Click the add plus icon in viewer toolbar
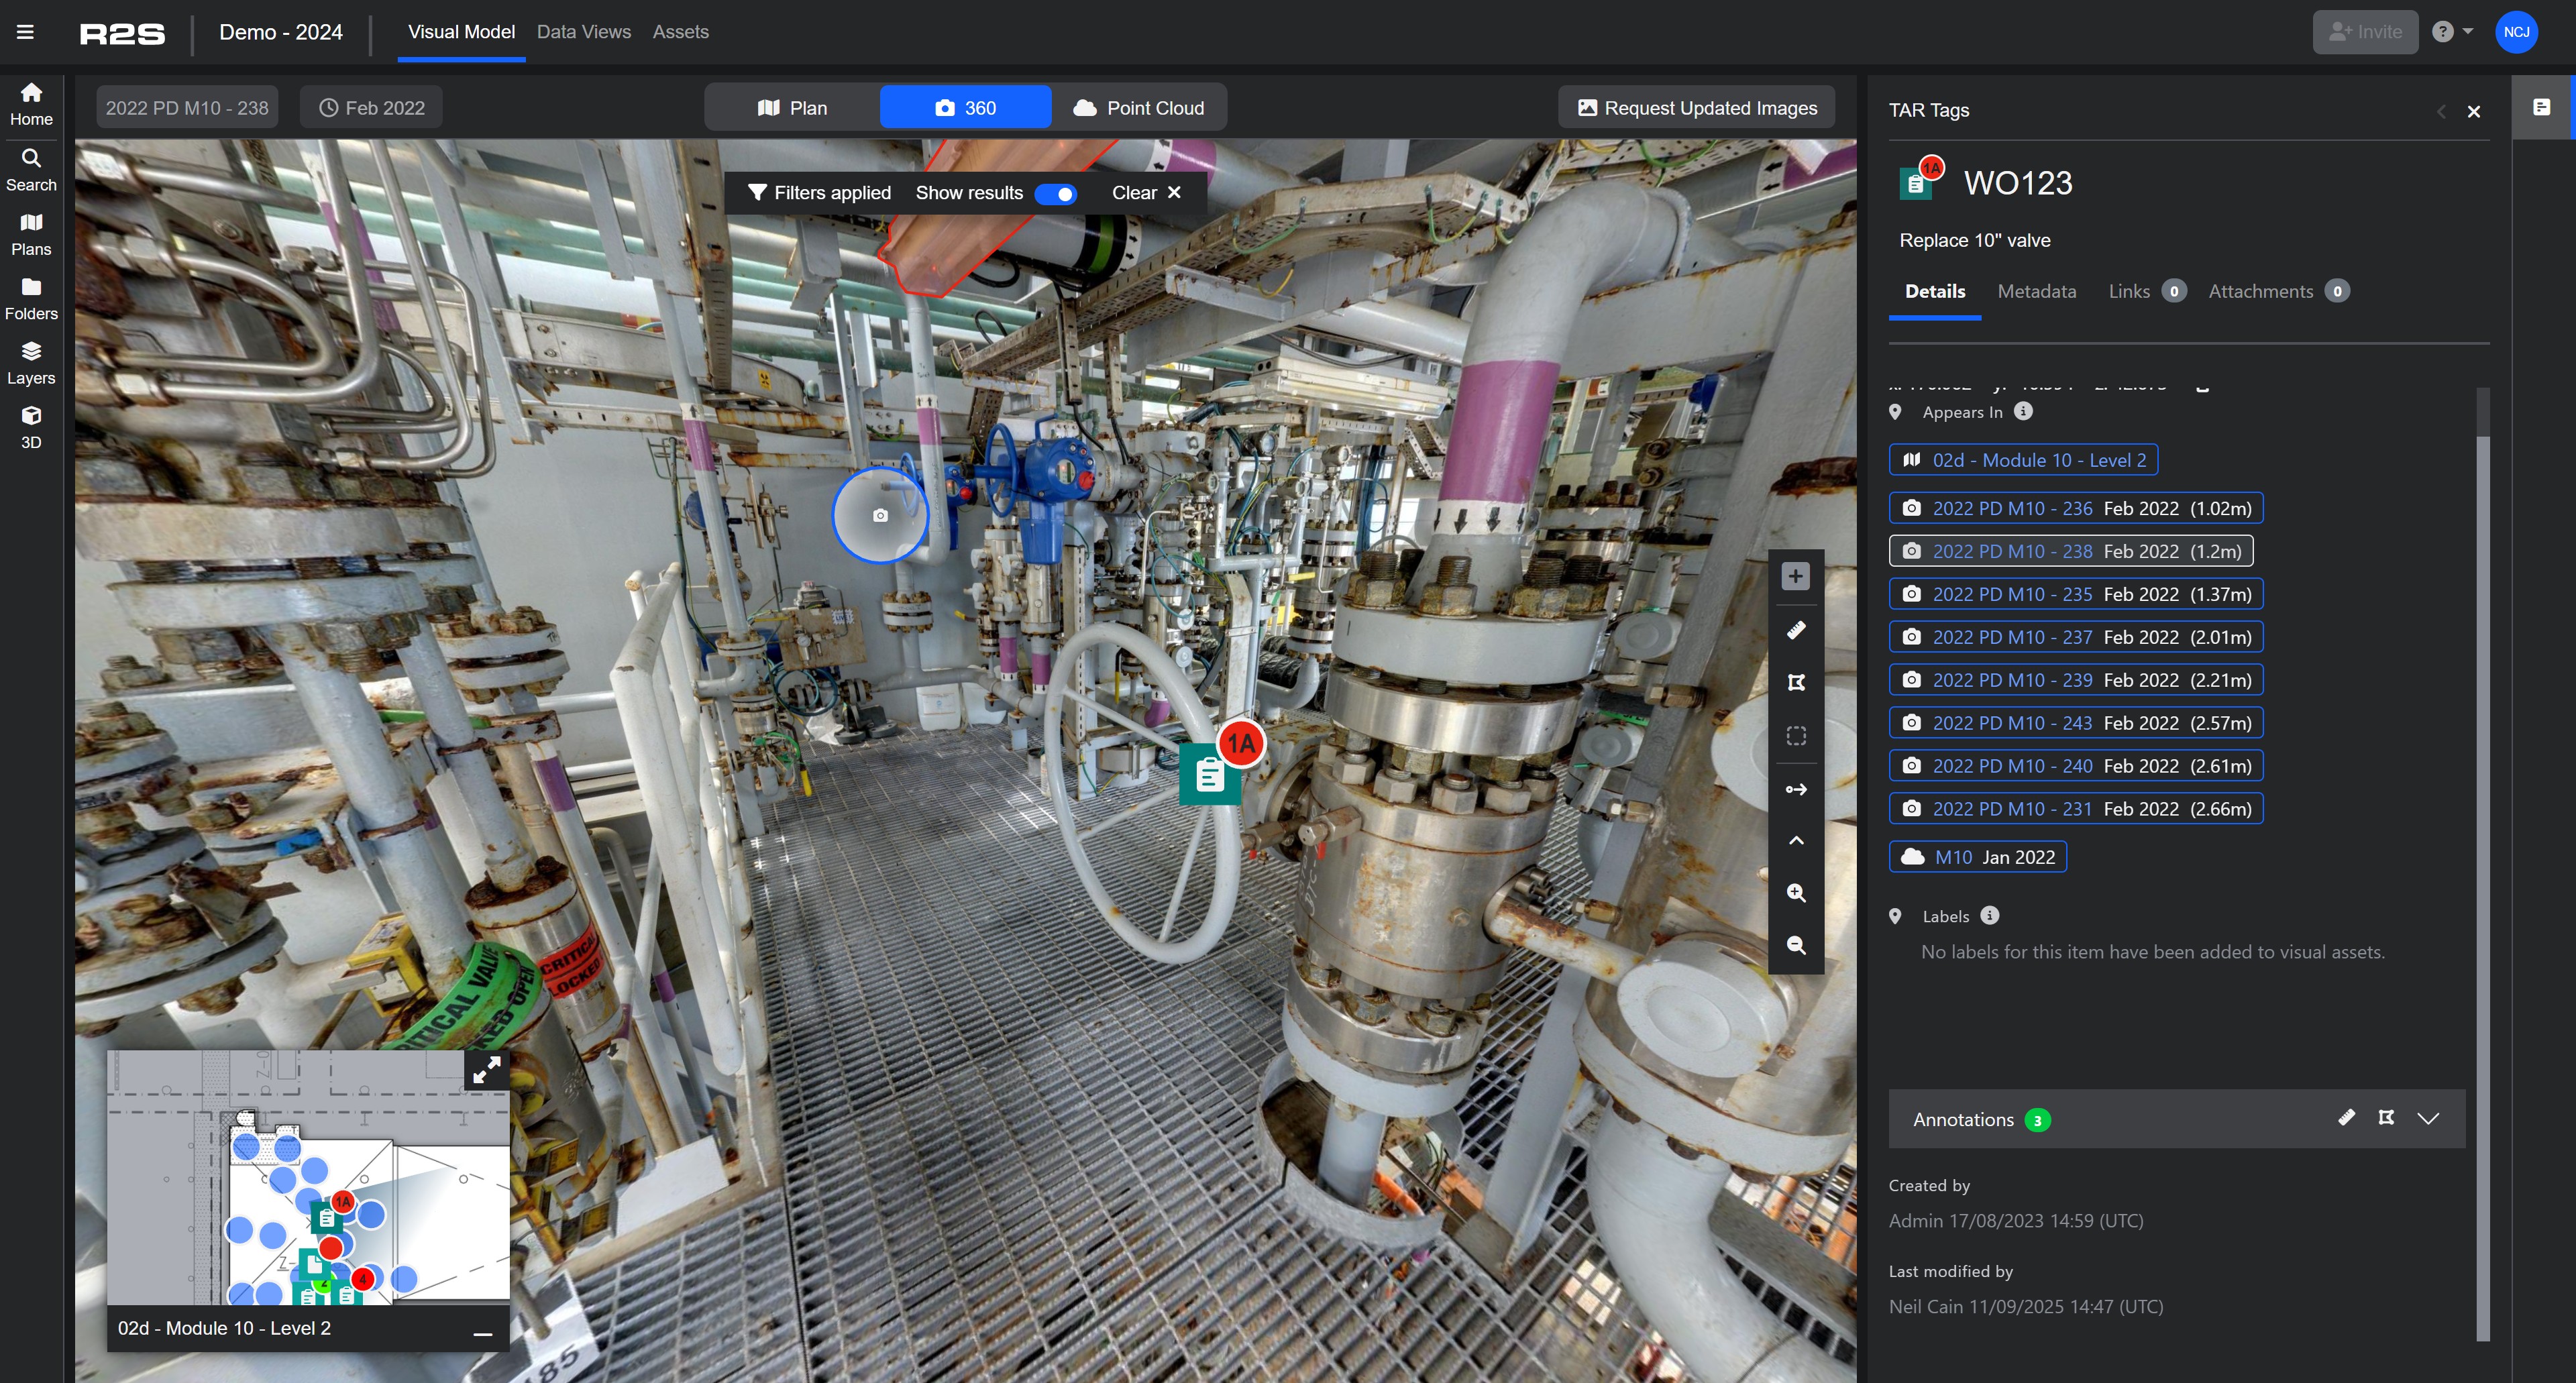Image resolution: width=2576 pixels, height=1383 pixels. tap(1796, 576)
